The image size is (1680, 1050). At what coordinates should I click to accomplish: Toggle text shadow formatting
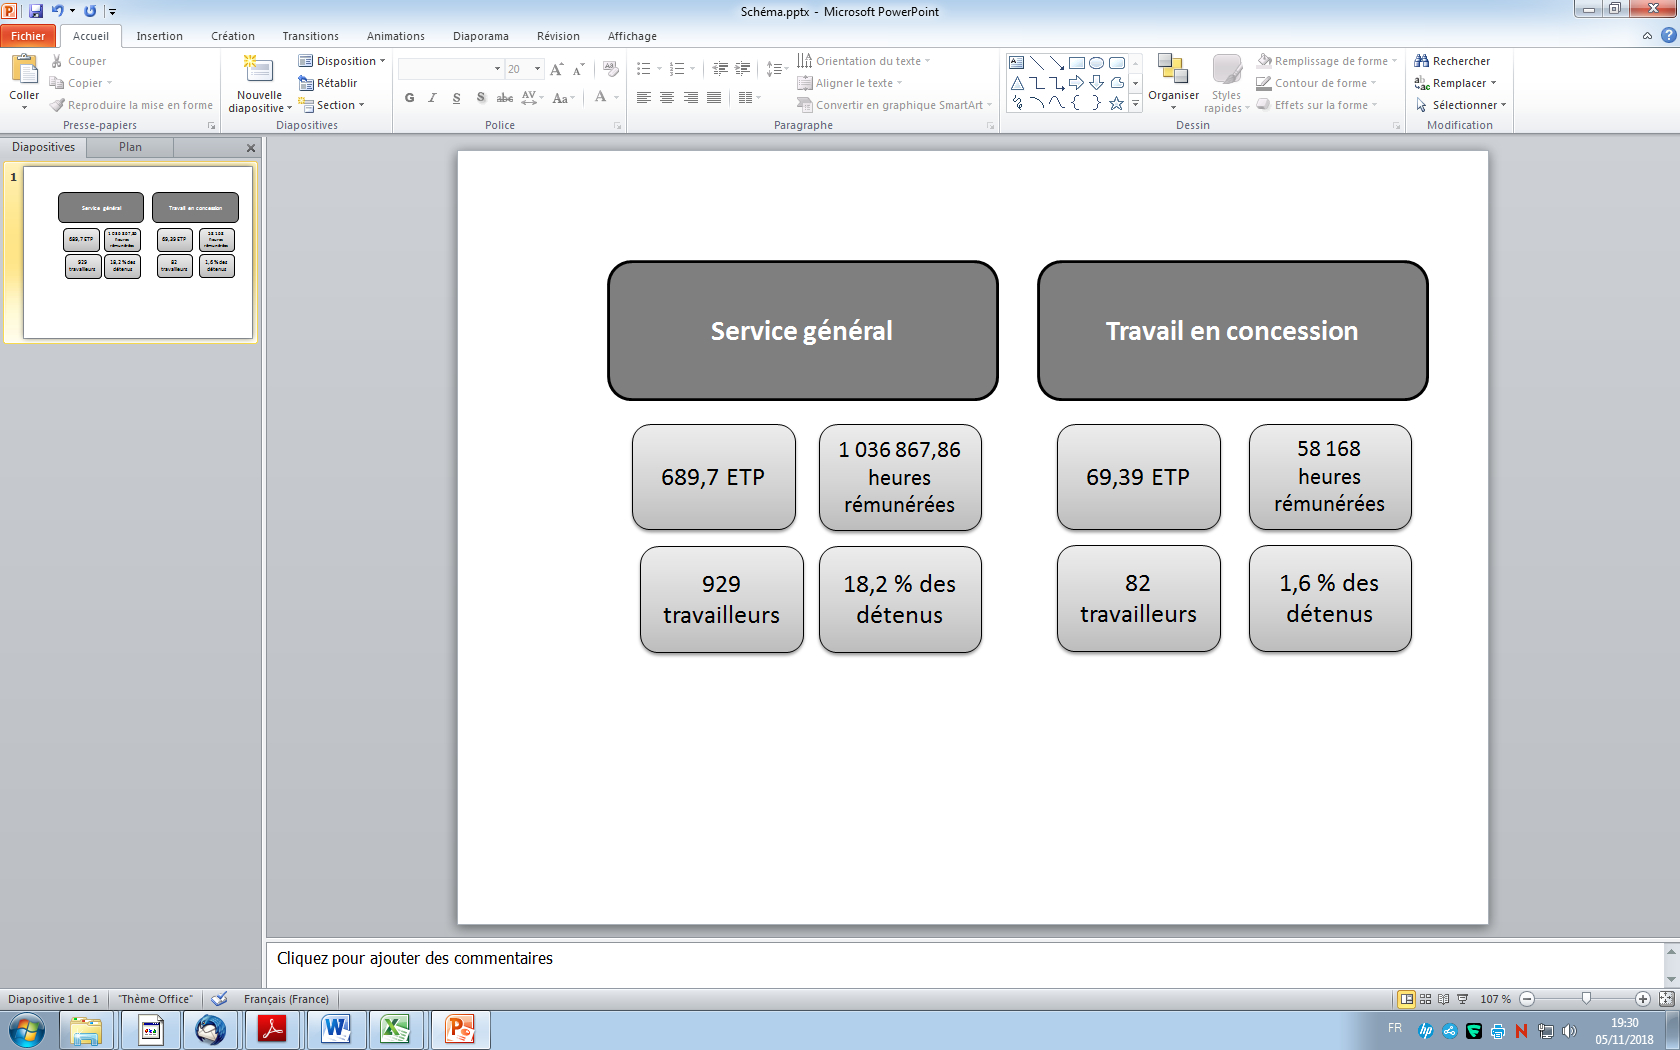481,98
